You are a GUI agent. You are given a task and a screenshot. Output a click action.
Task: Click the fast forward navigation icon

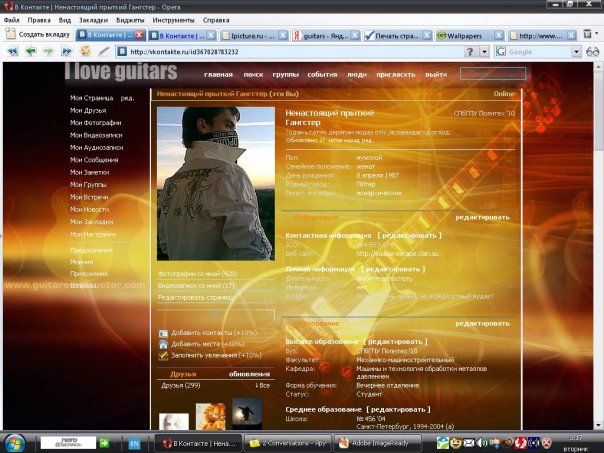66,51
